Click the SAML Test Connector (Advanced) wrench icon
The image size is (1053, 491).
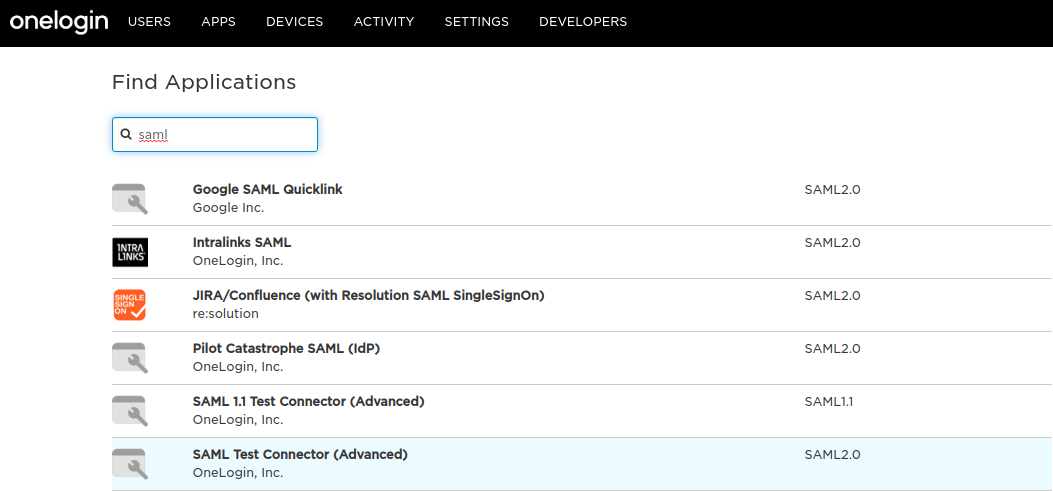(x=130, y=464)
